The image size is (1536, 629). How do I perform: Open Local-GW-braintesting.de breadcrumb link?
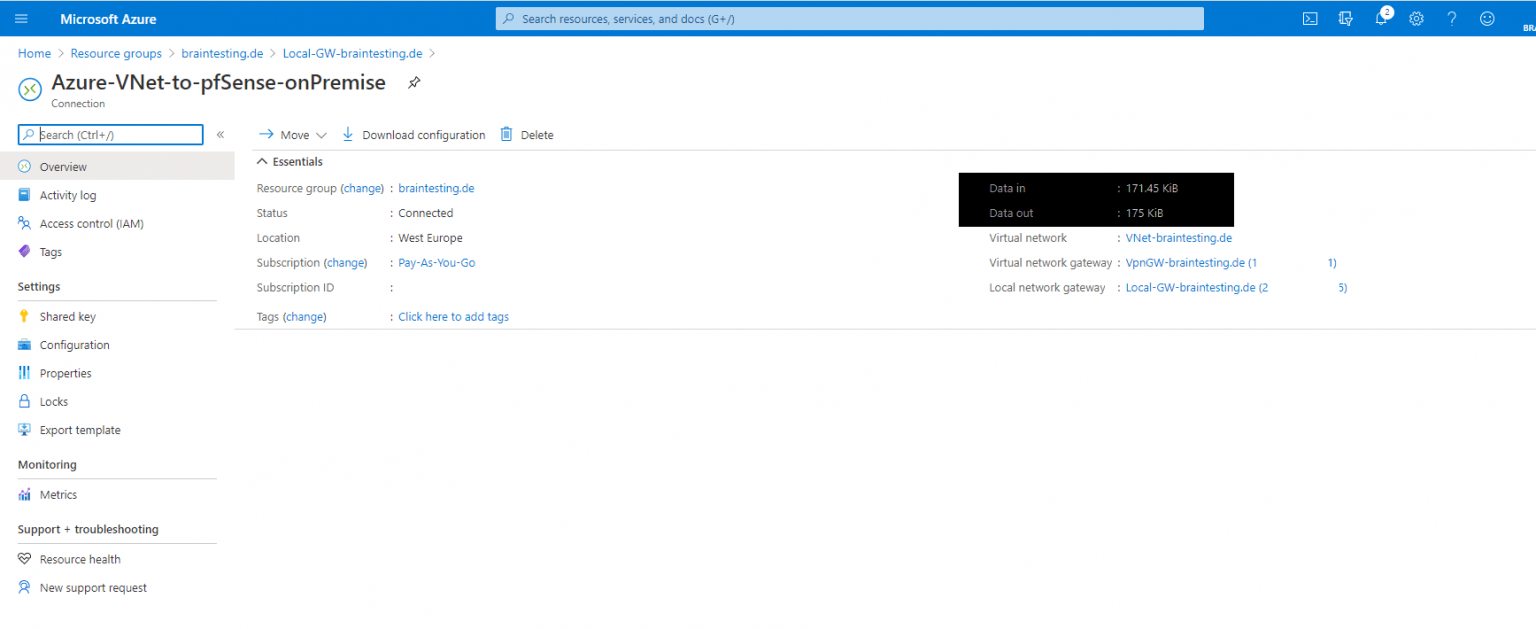[x=353, y=53]
